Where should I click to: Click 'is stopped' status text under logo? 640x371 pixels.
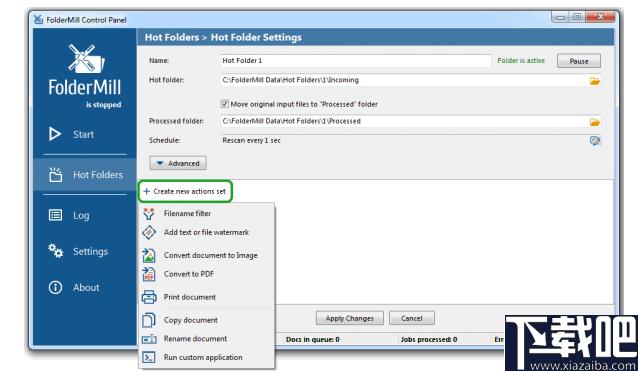click(103, 104)
